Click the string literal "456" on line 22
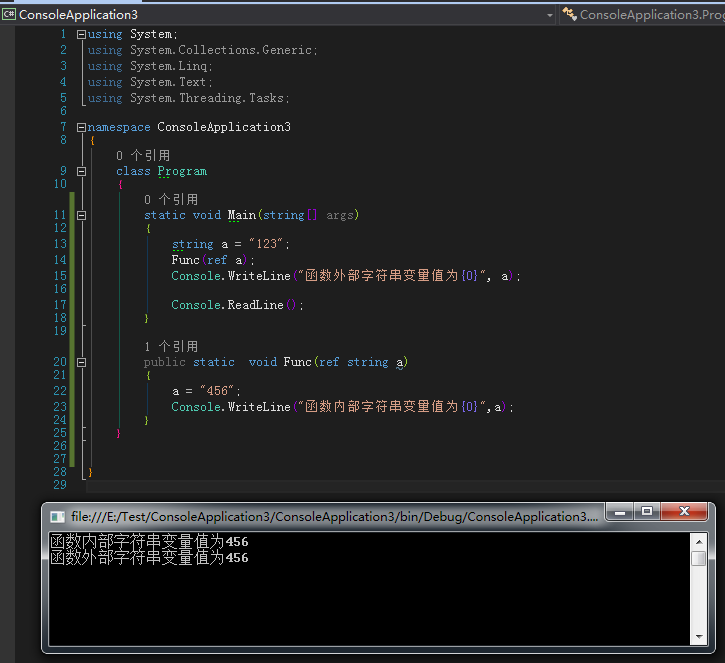 217,391
